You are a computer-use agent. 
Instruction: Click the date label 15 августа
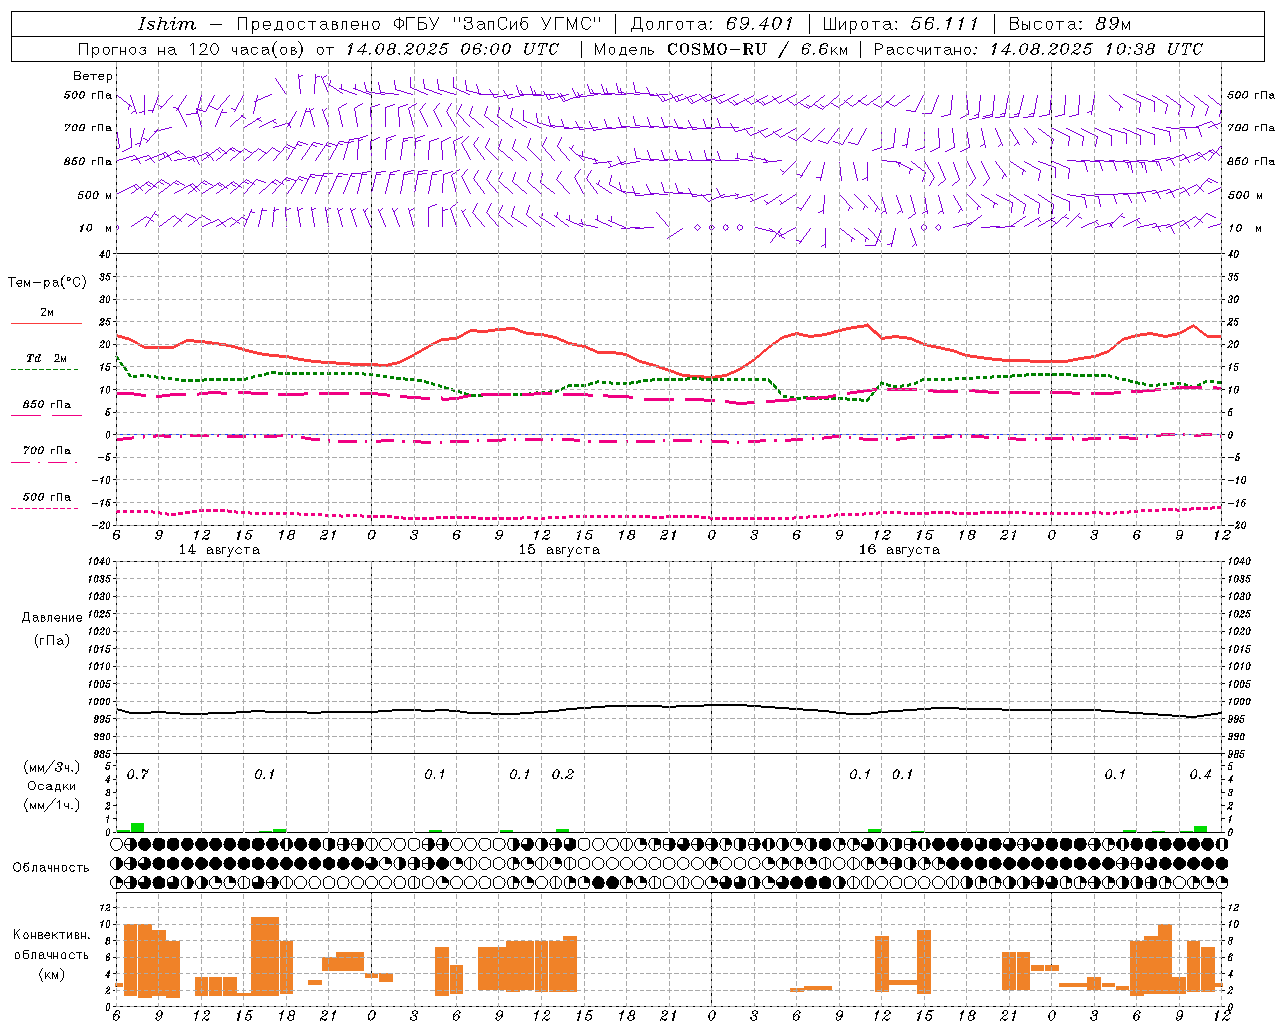[x=559, y=550]
